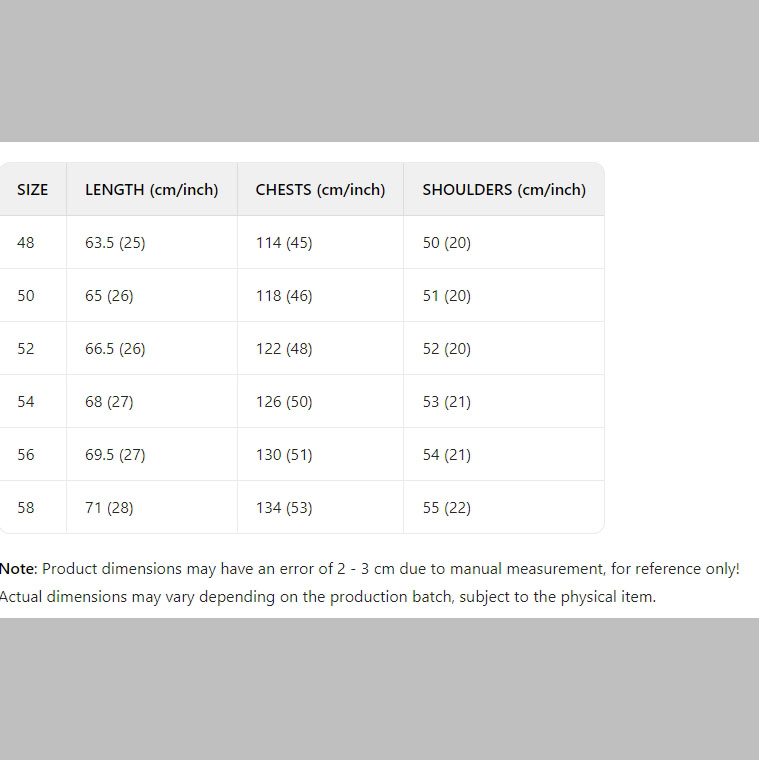The height and width of the screenshot is (760, 759).
Task: Click the 63.5 (25) length value
Action: tap(115, 243)
